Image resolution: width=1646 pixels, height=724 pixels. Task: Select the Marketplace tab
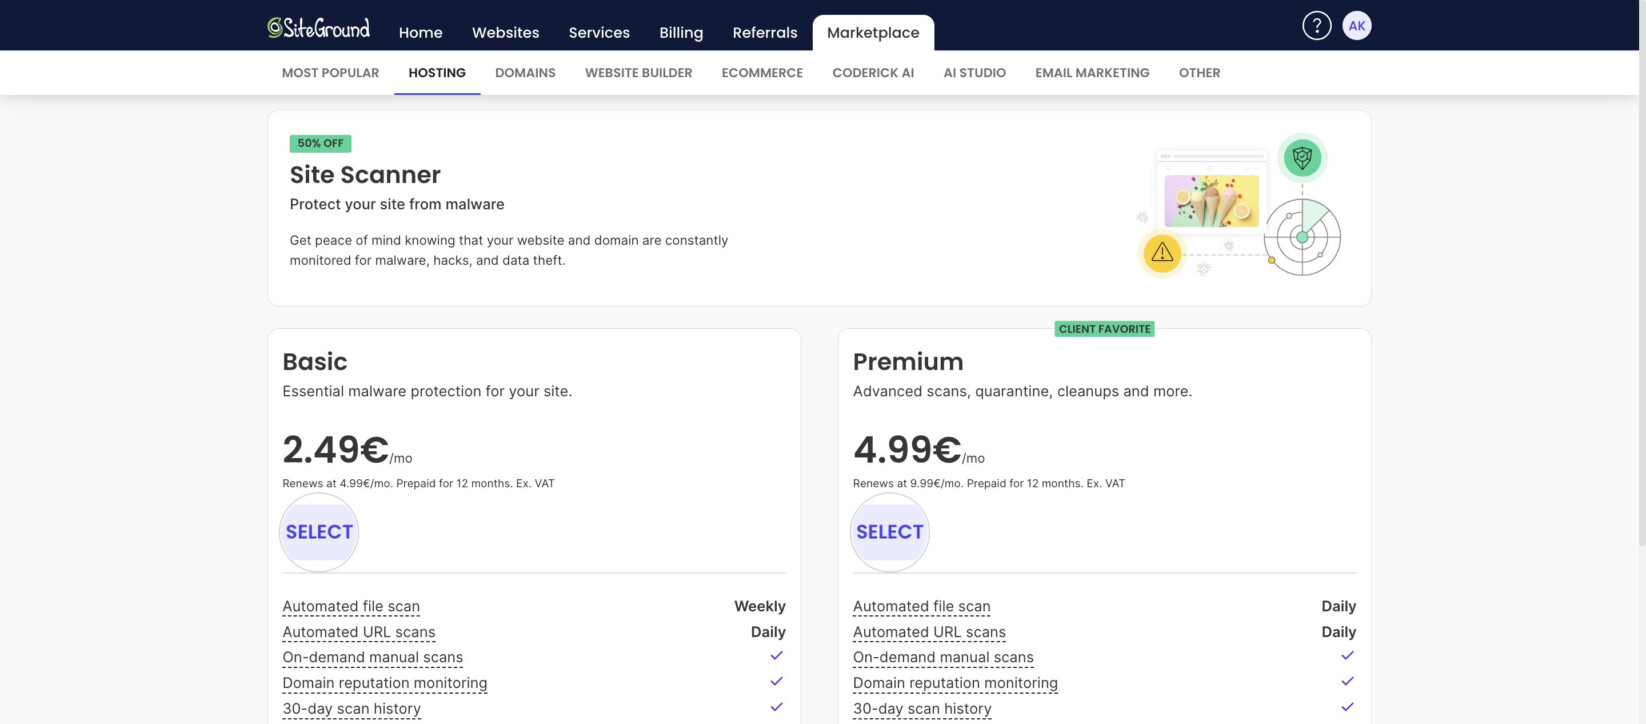point(873,32)
